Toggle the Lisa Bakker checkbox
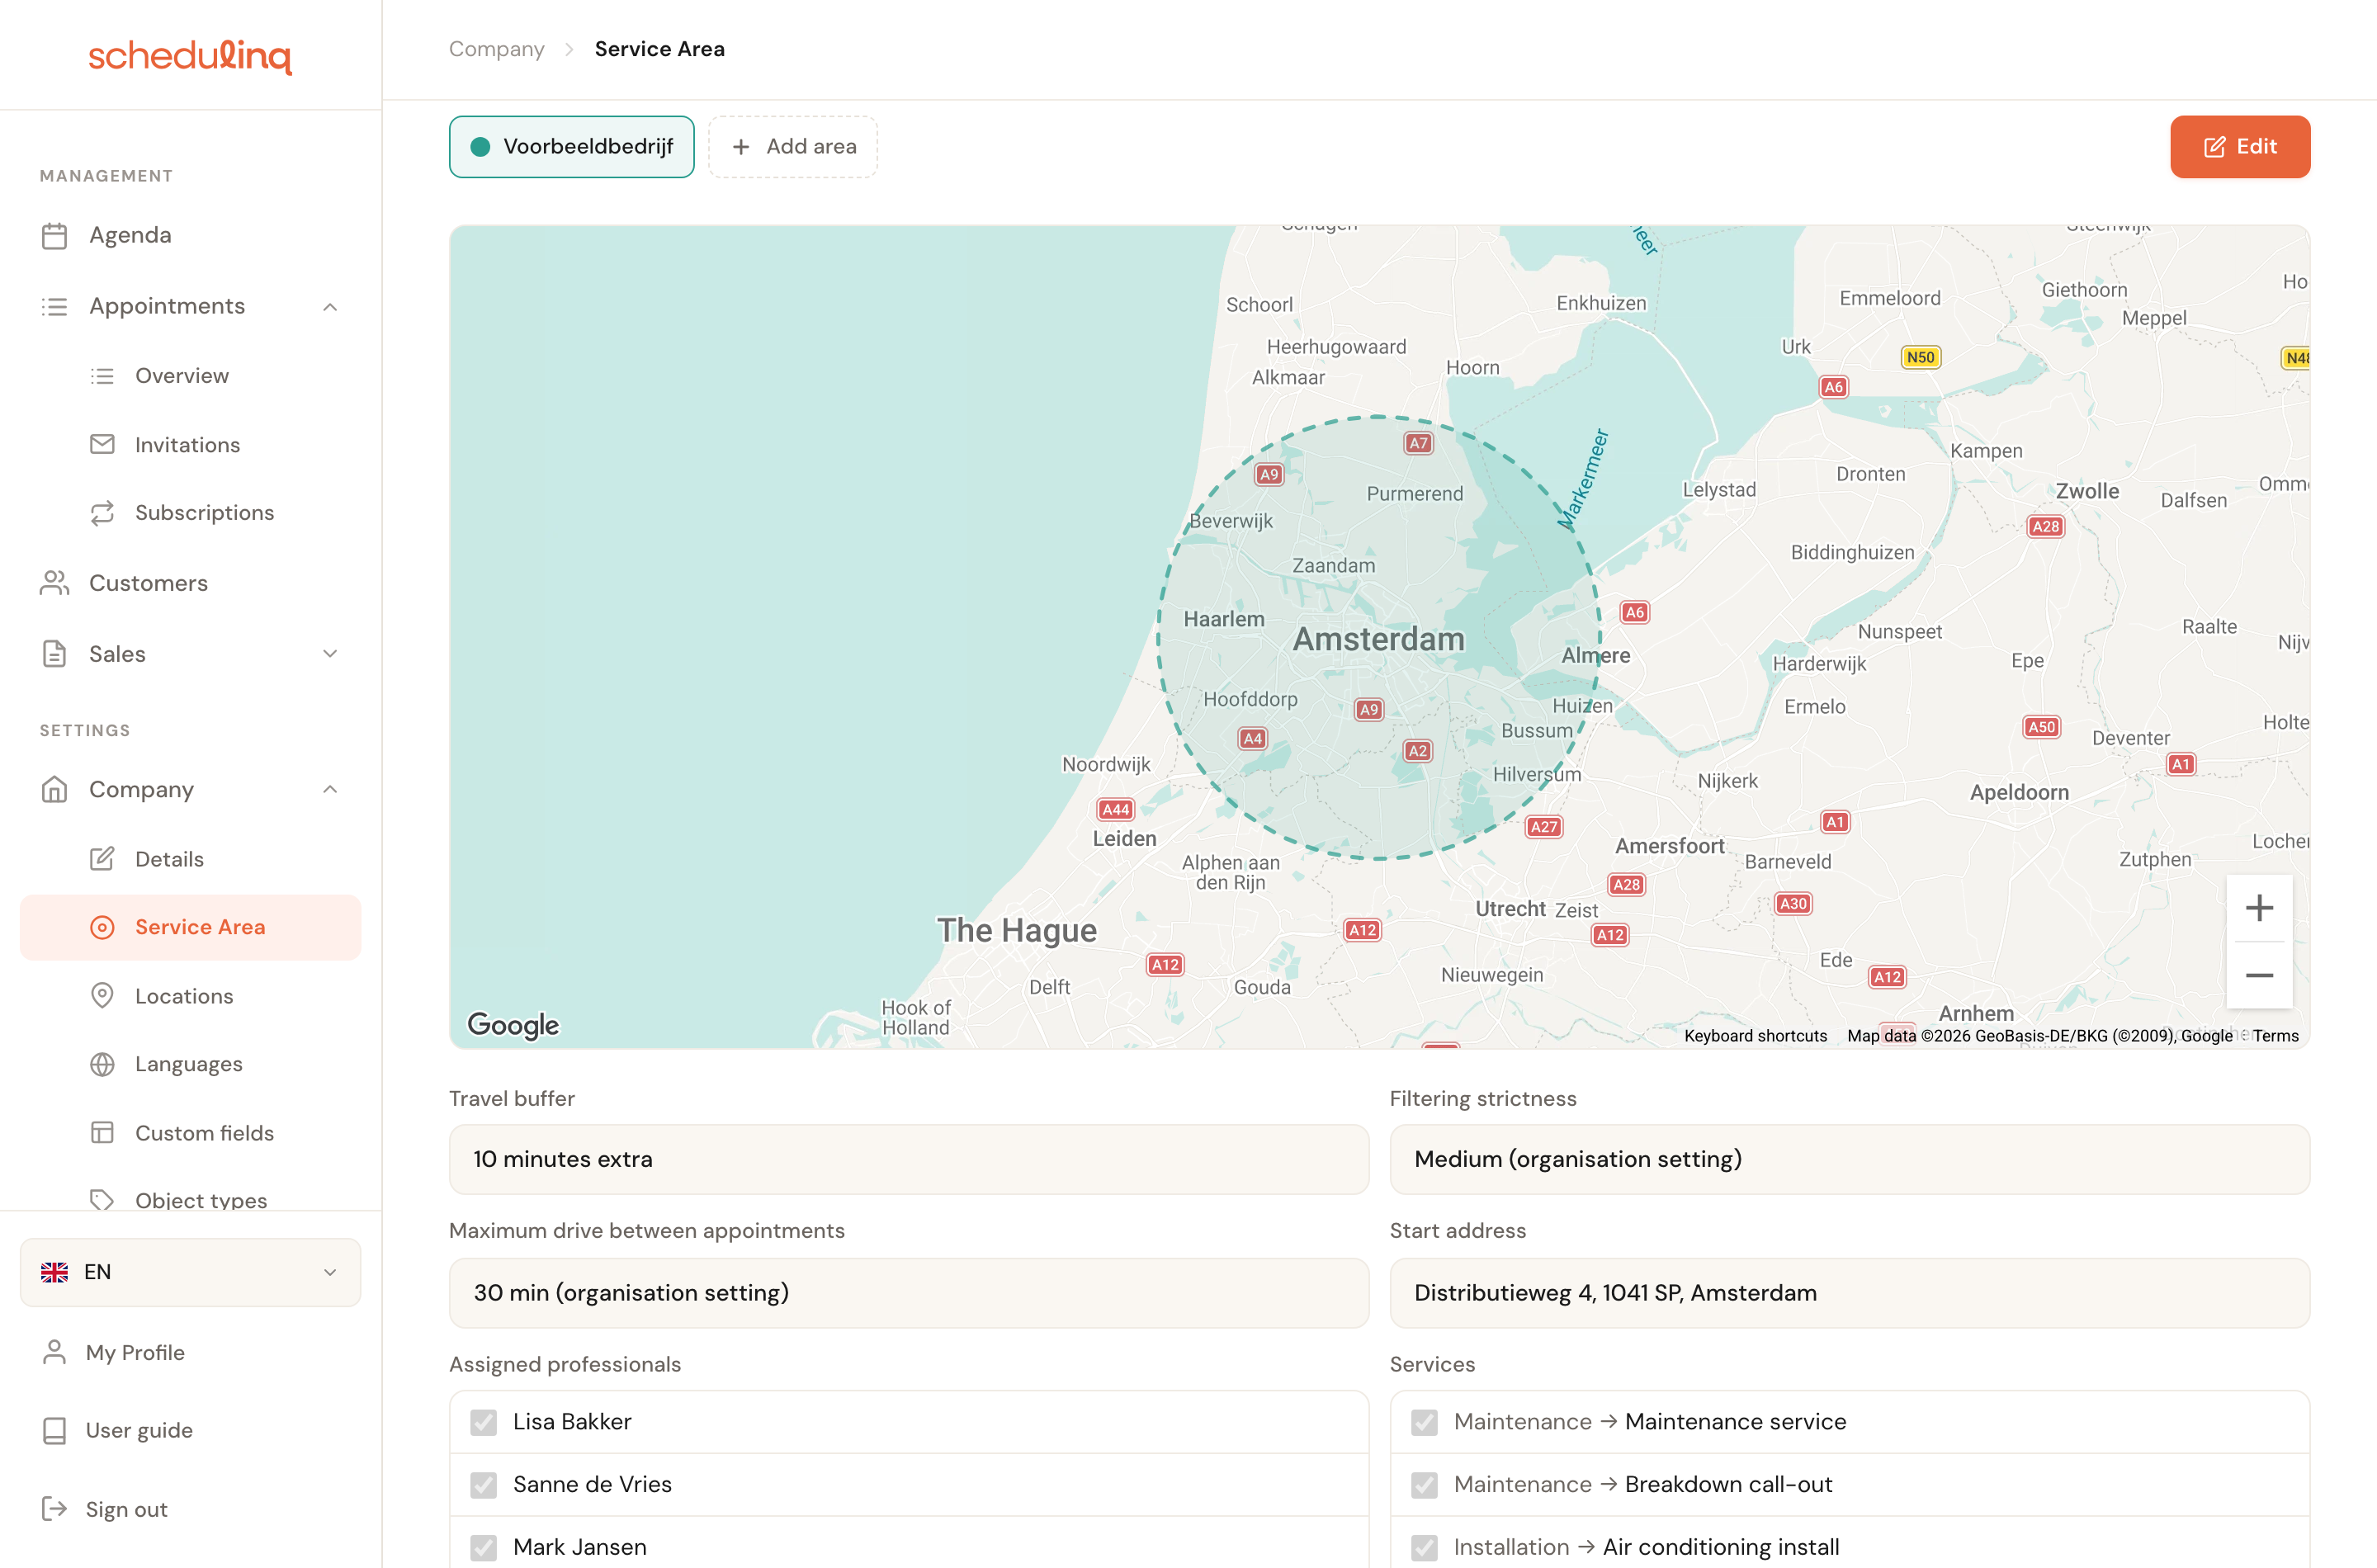The width and height of the screenshot is (2377, 1568). (x=484, y=1422)
